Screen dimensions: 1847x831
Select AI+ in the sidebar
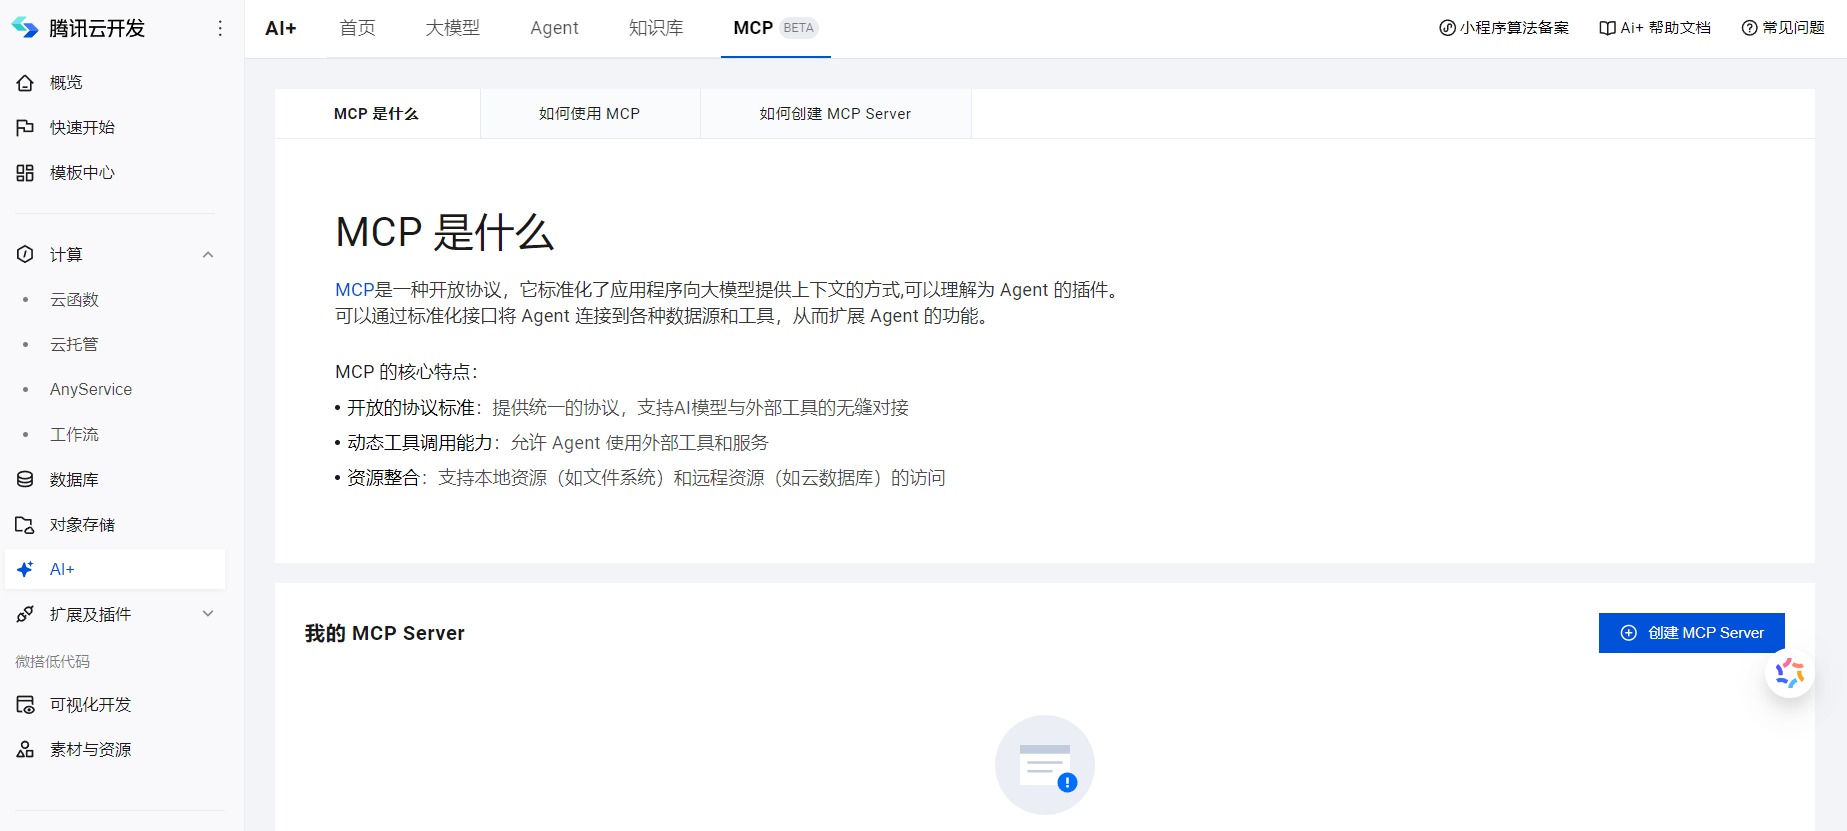(115, 569)
